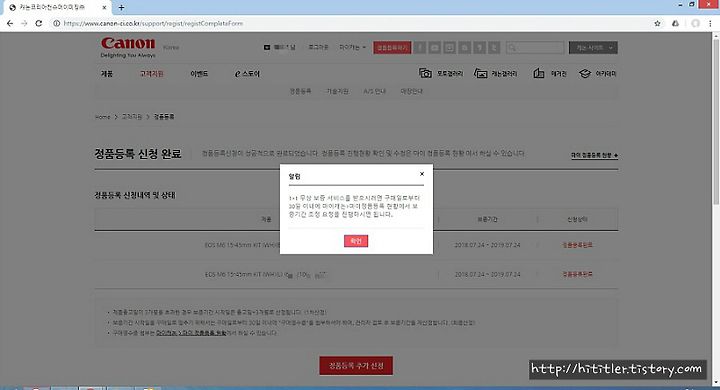Click 고객지원 in the breadcrumb
Image resolution: width=720 pixels, height=390 pixels.
pyautogui.click(x=132, y=117)
